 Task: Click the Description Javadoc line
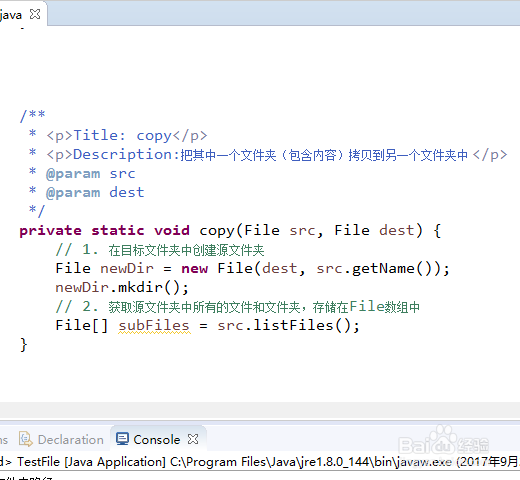click(268, 155)
